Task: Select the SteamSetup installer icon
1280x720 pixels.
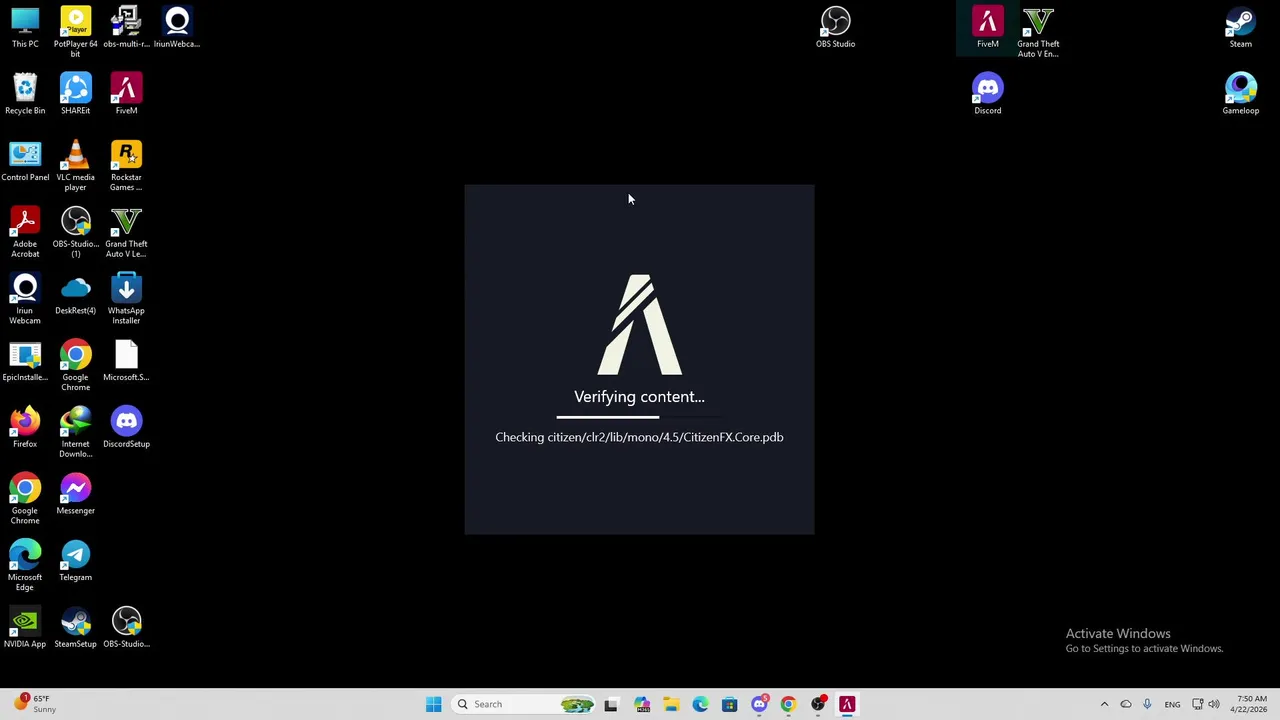Action: point(75,628)
